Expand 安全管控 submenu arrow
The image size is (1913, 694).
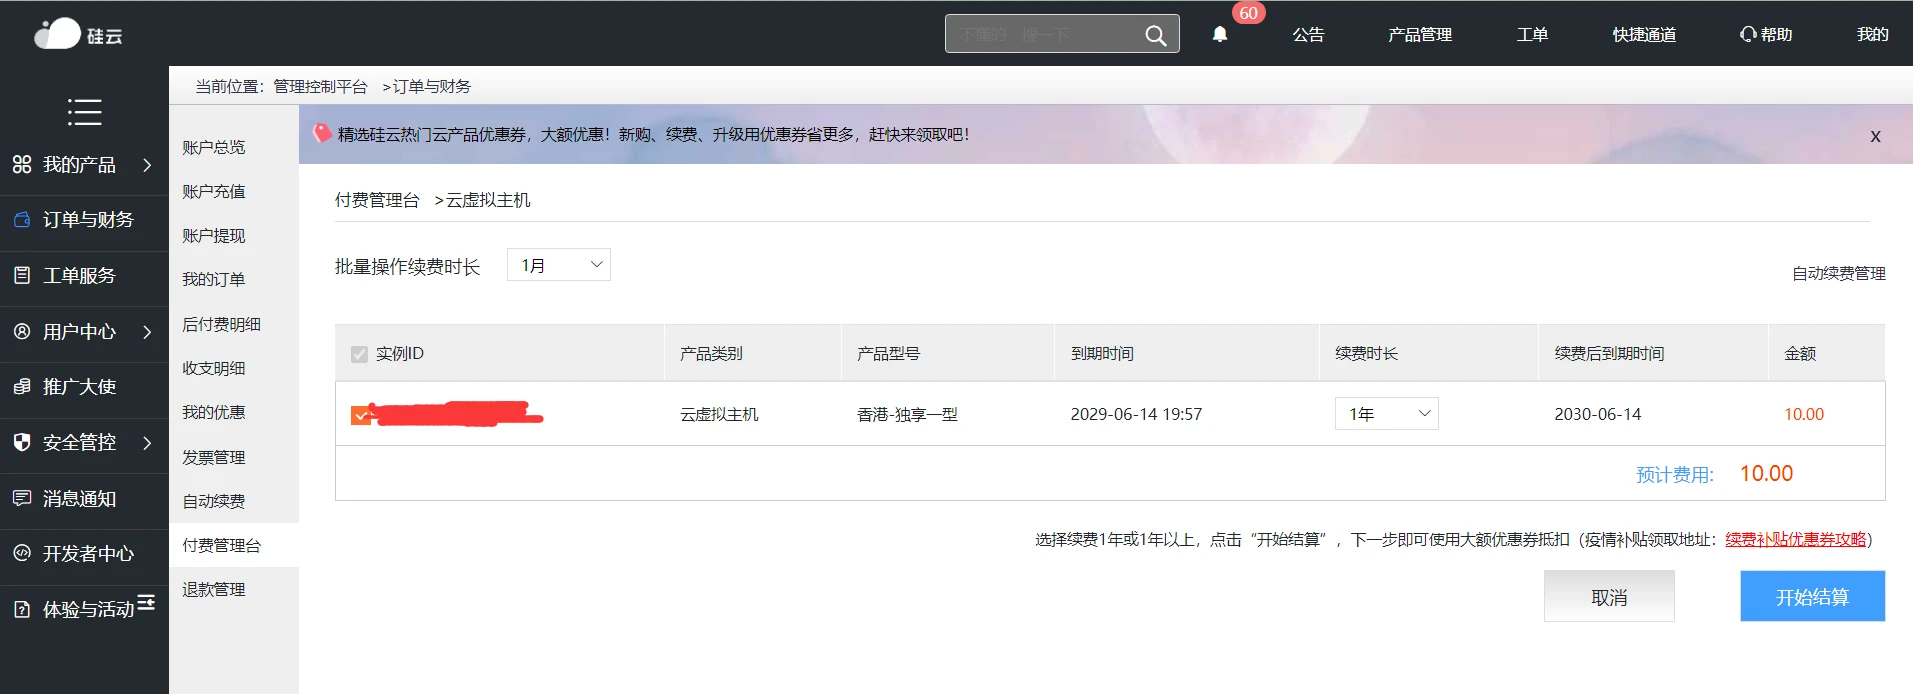point(147,442)
